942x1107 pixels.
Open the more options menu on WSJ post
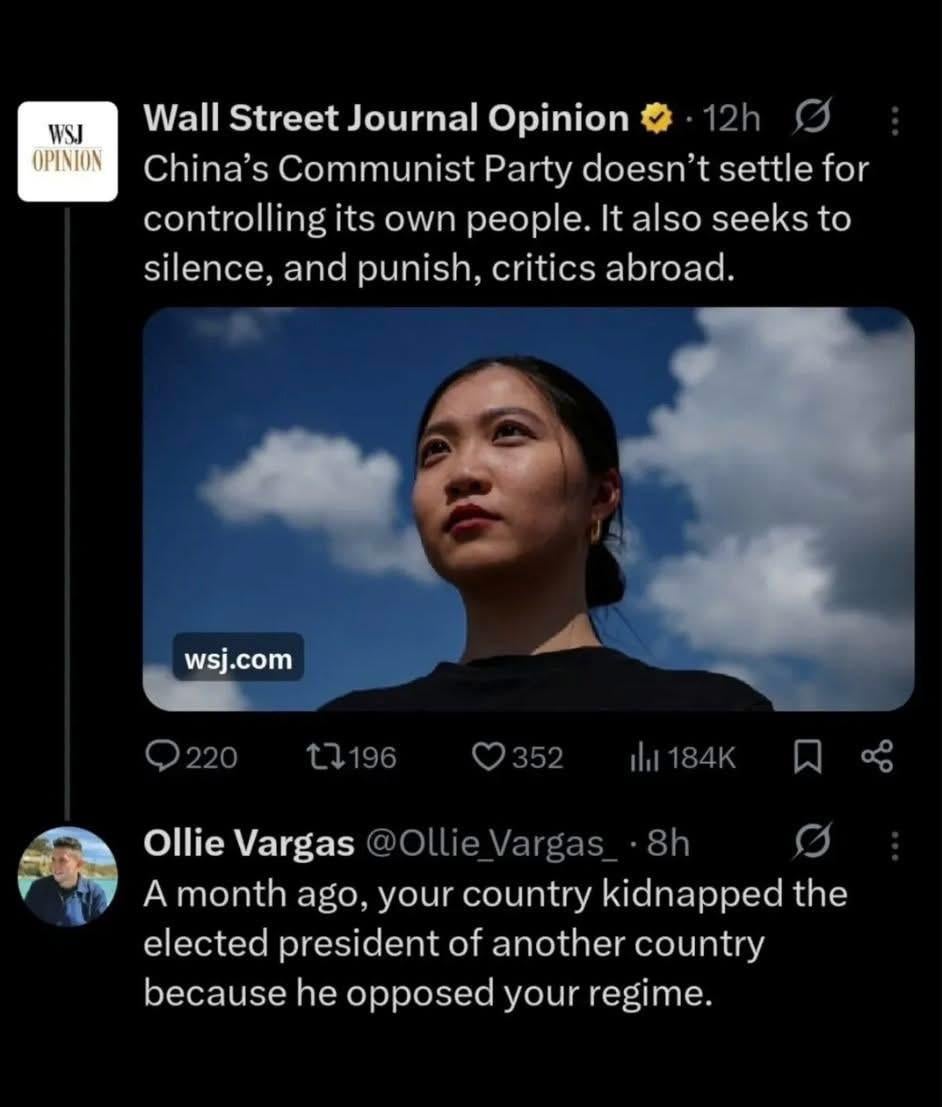(x=894, y=121)
